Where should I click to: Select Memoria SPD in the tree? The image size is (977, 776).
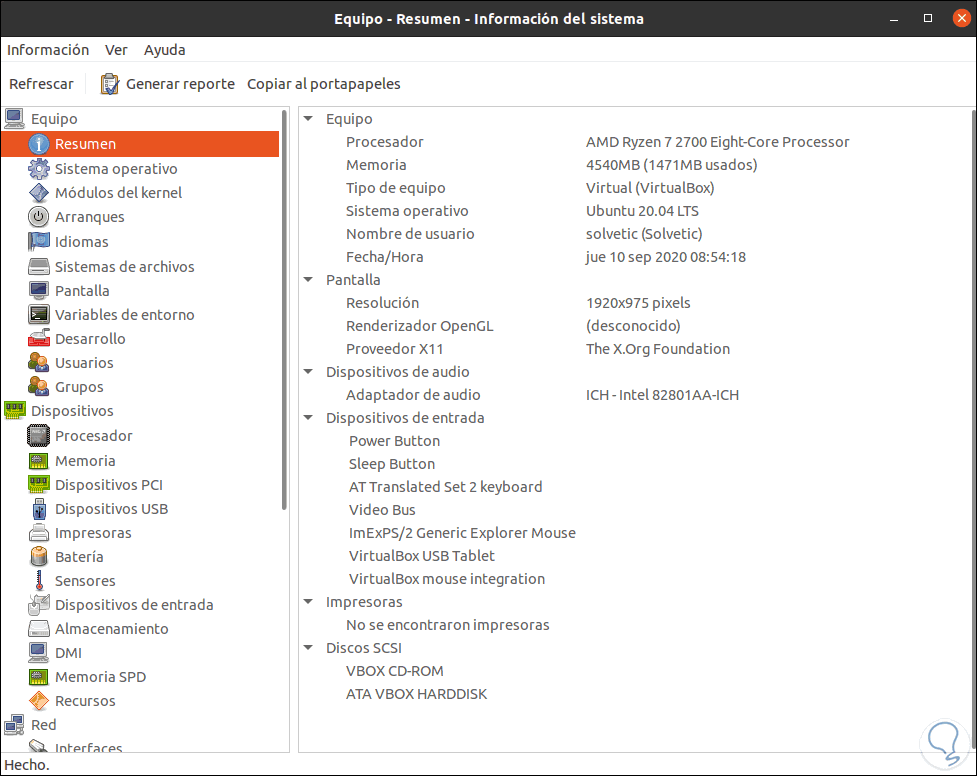[x=100, y=677]
